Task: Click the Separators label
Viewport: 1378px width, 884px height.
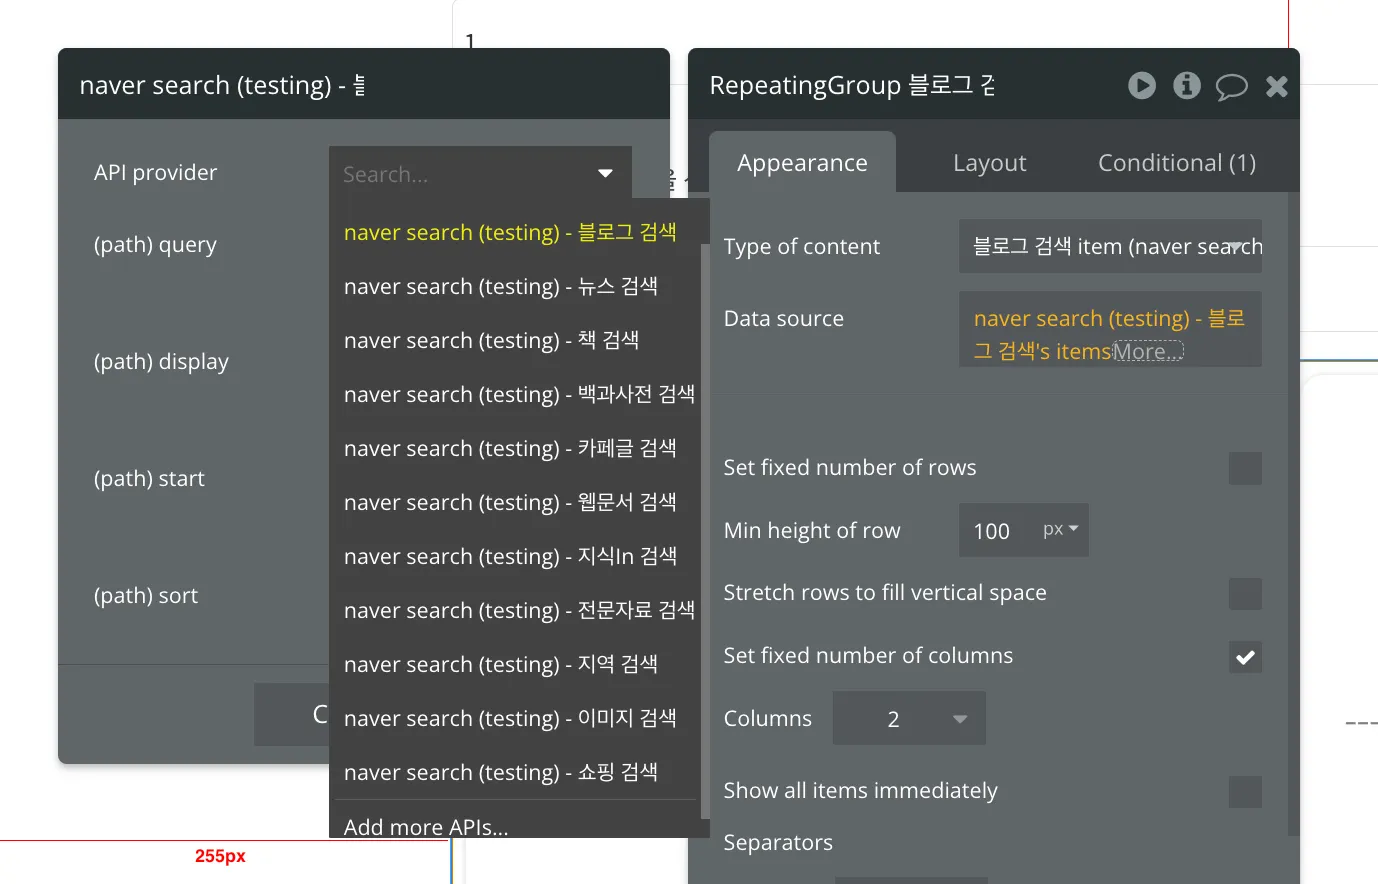Action: [778, 843]
